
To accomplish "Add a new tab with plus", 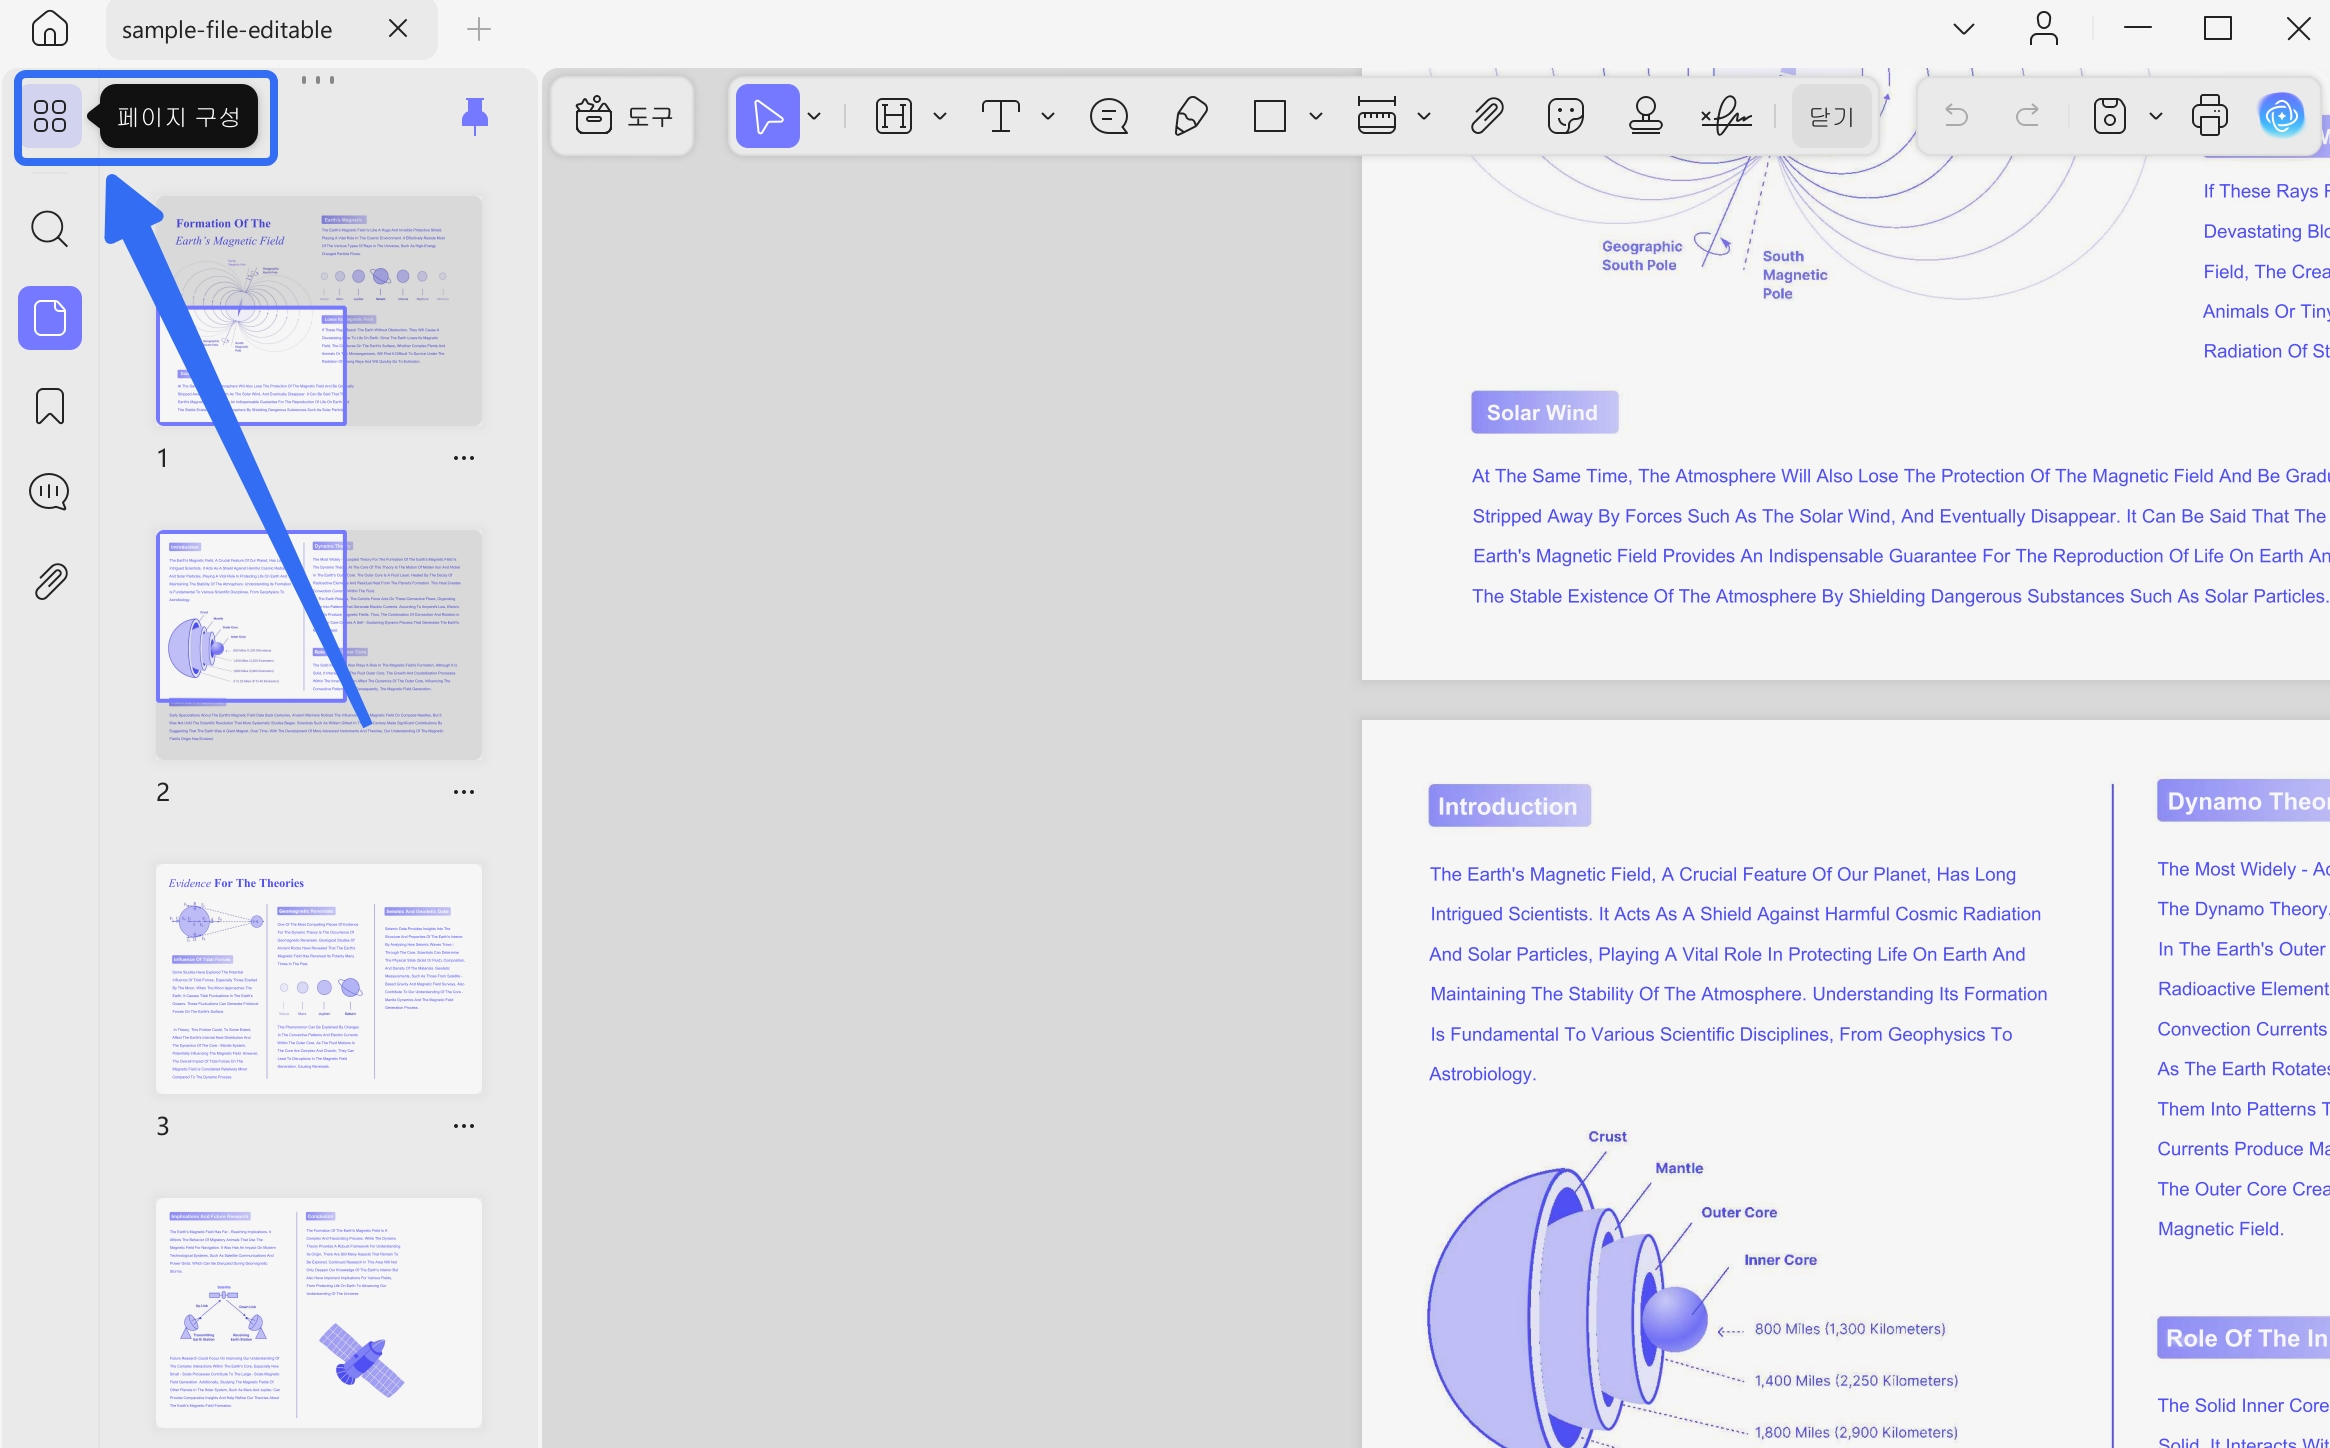I will coord(479,29).
